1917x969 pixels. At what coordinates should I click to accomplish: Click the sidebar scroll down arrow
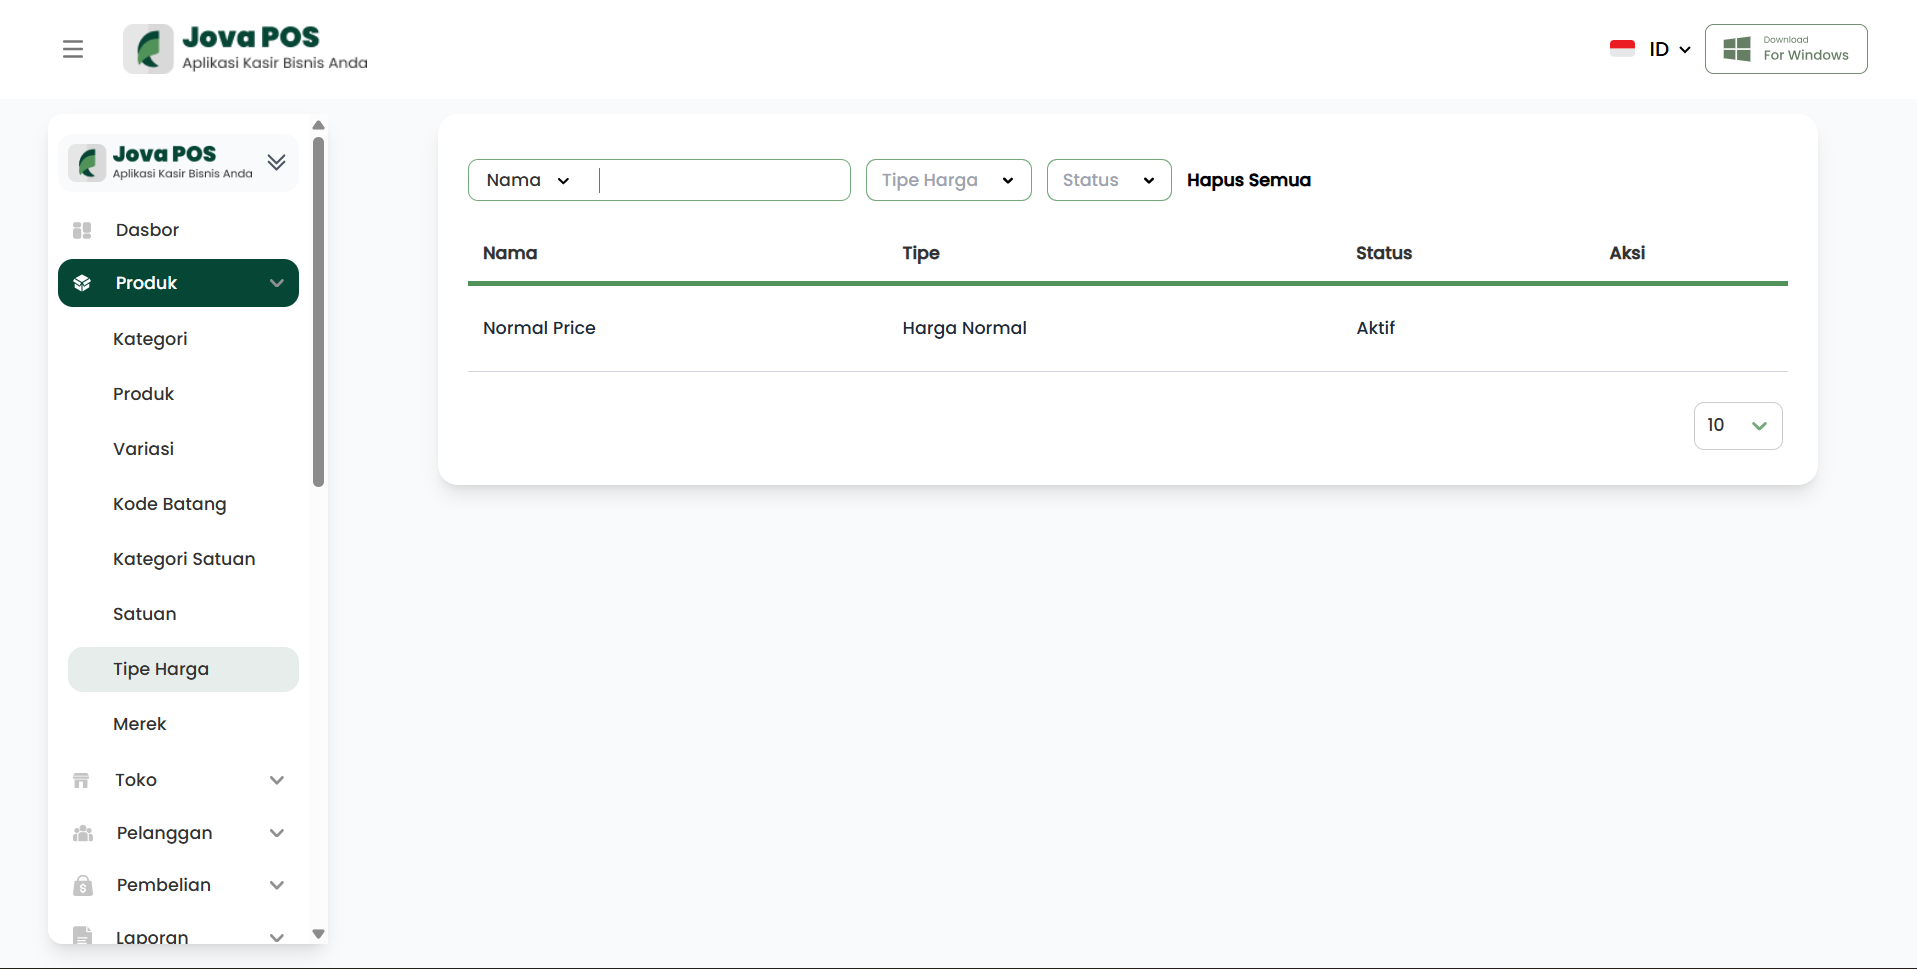(x=318, y=934)
